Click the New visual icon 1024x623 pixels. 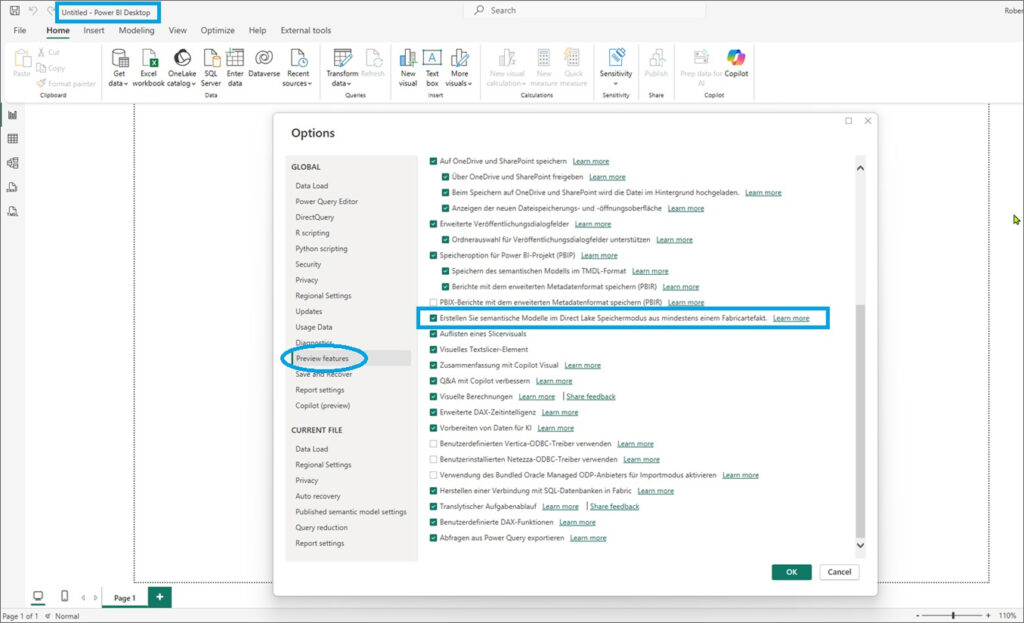pos(408,59)
